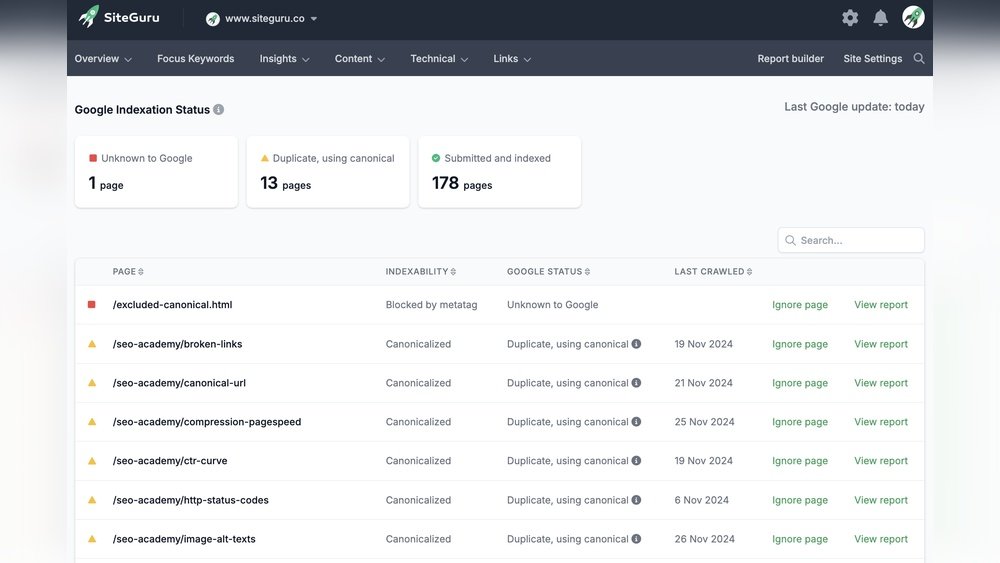The image size is (1000, 563).
Task: Click info icon in broken-links Google status
Action: coord(637,344)
